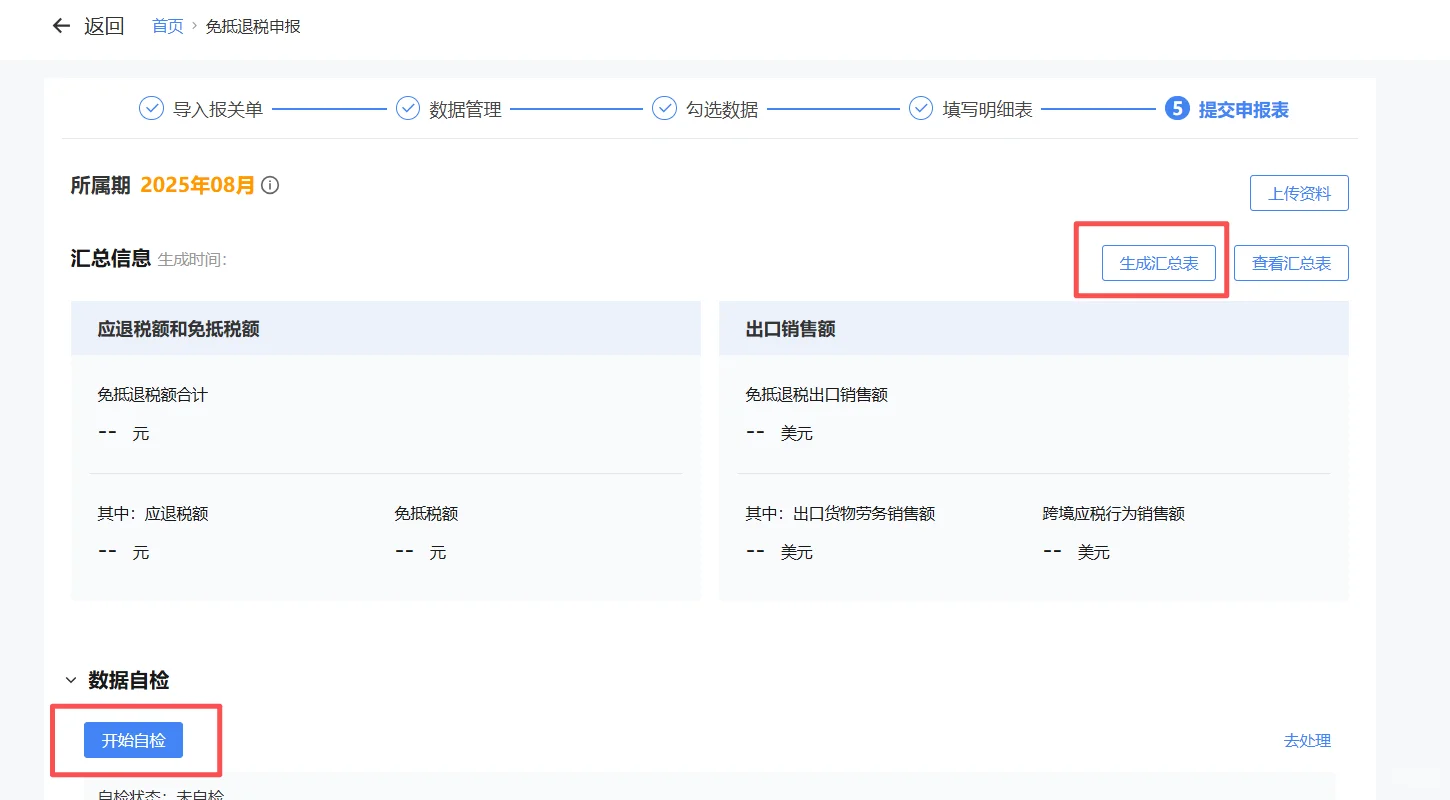
Task: Open 查看汇总表
Action: (1291, 262)
